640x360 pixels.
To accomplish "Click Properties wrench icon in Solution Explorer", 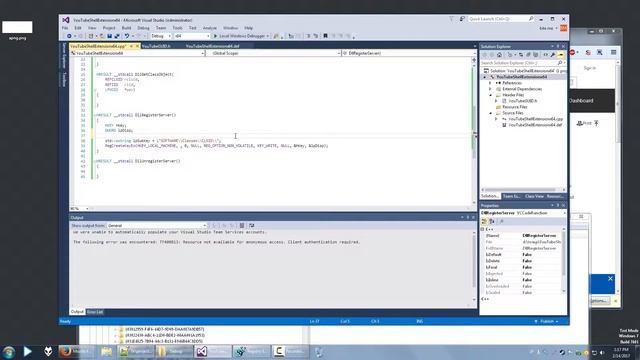I will pos(553,55).
